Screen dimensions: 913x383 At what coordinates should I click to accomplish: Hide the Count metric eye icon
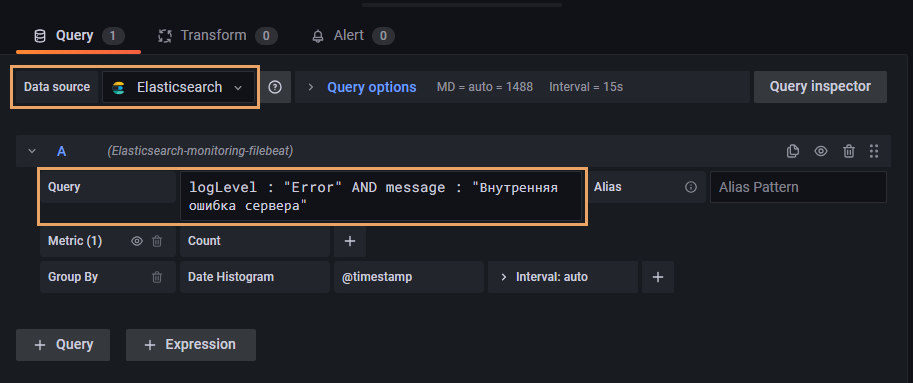pos(137,241)
